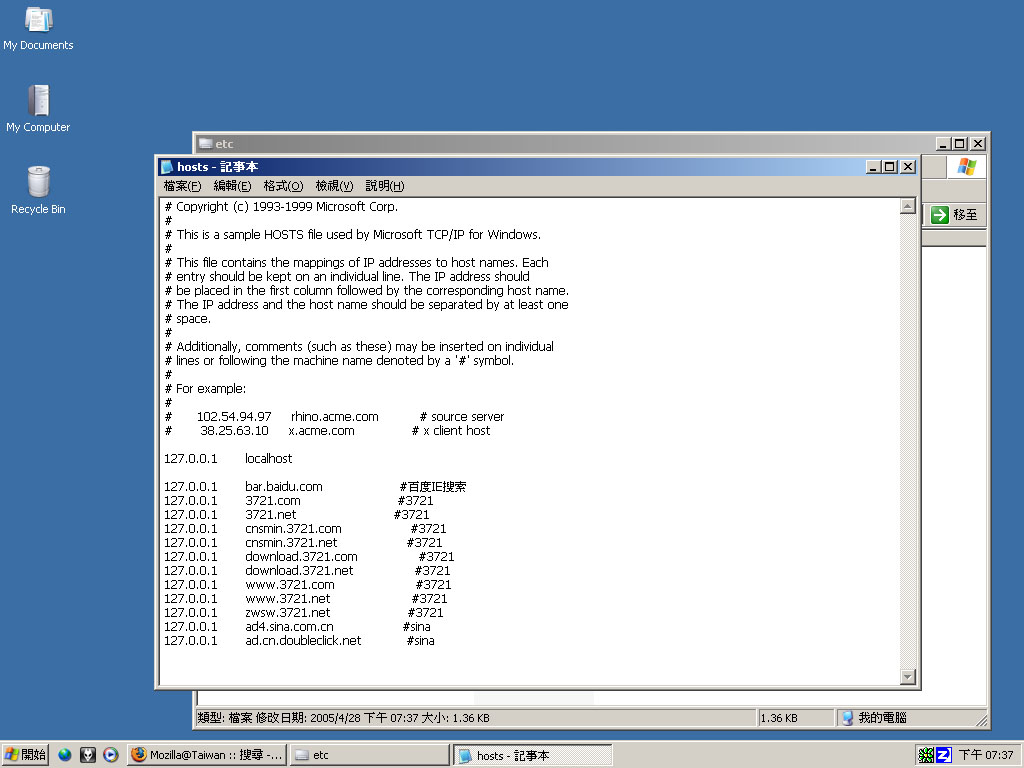1024x768 pixels.
Task: Click the 開始 Start button
Action: pos(25,755)
